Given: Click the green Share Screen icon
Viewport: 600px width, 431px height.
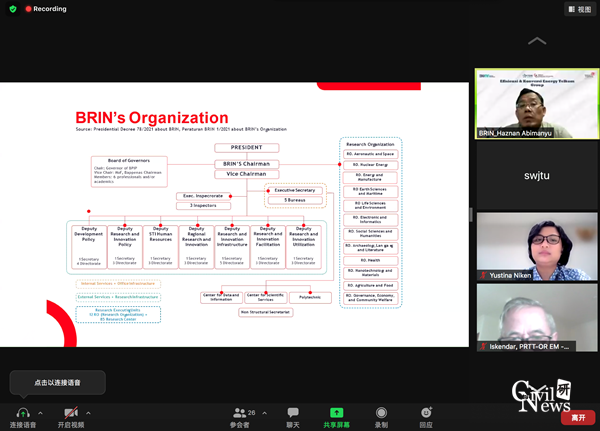Looking at the screenshot, I should [x=336, y=412].
